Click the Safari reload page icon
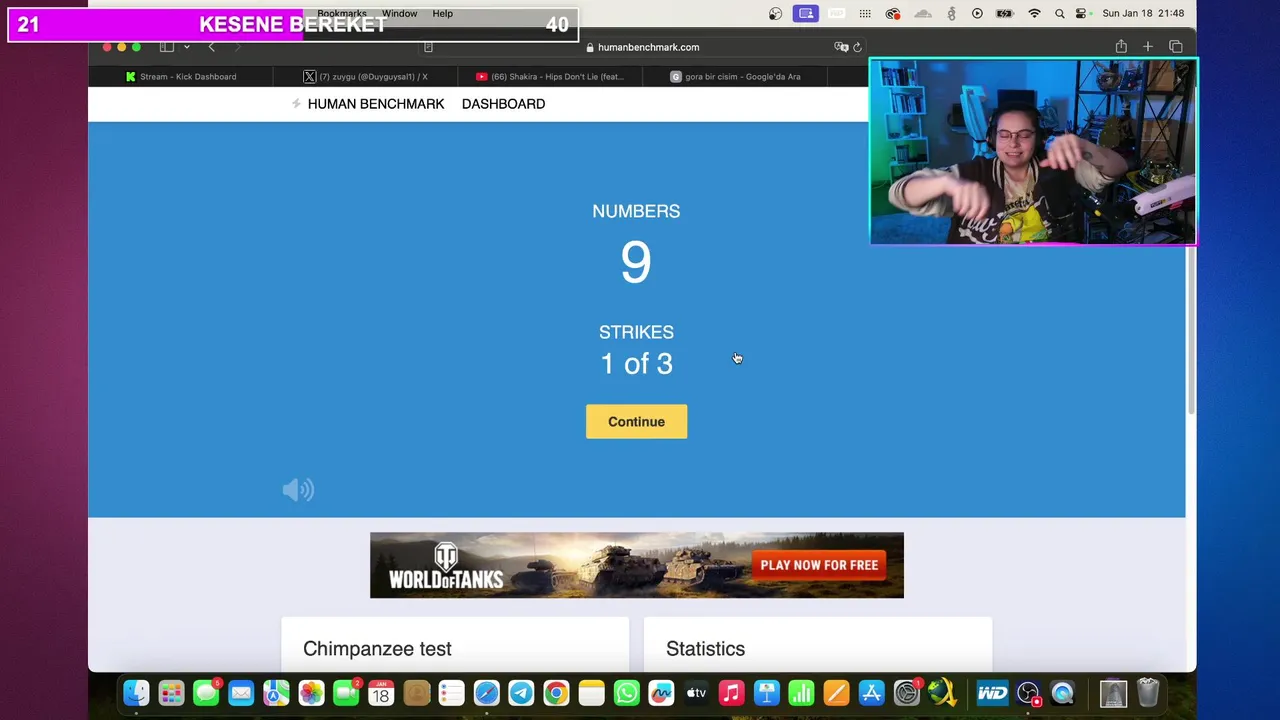This screenshot has height=720, width=1280. pos(857,47)
